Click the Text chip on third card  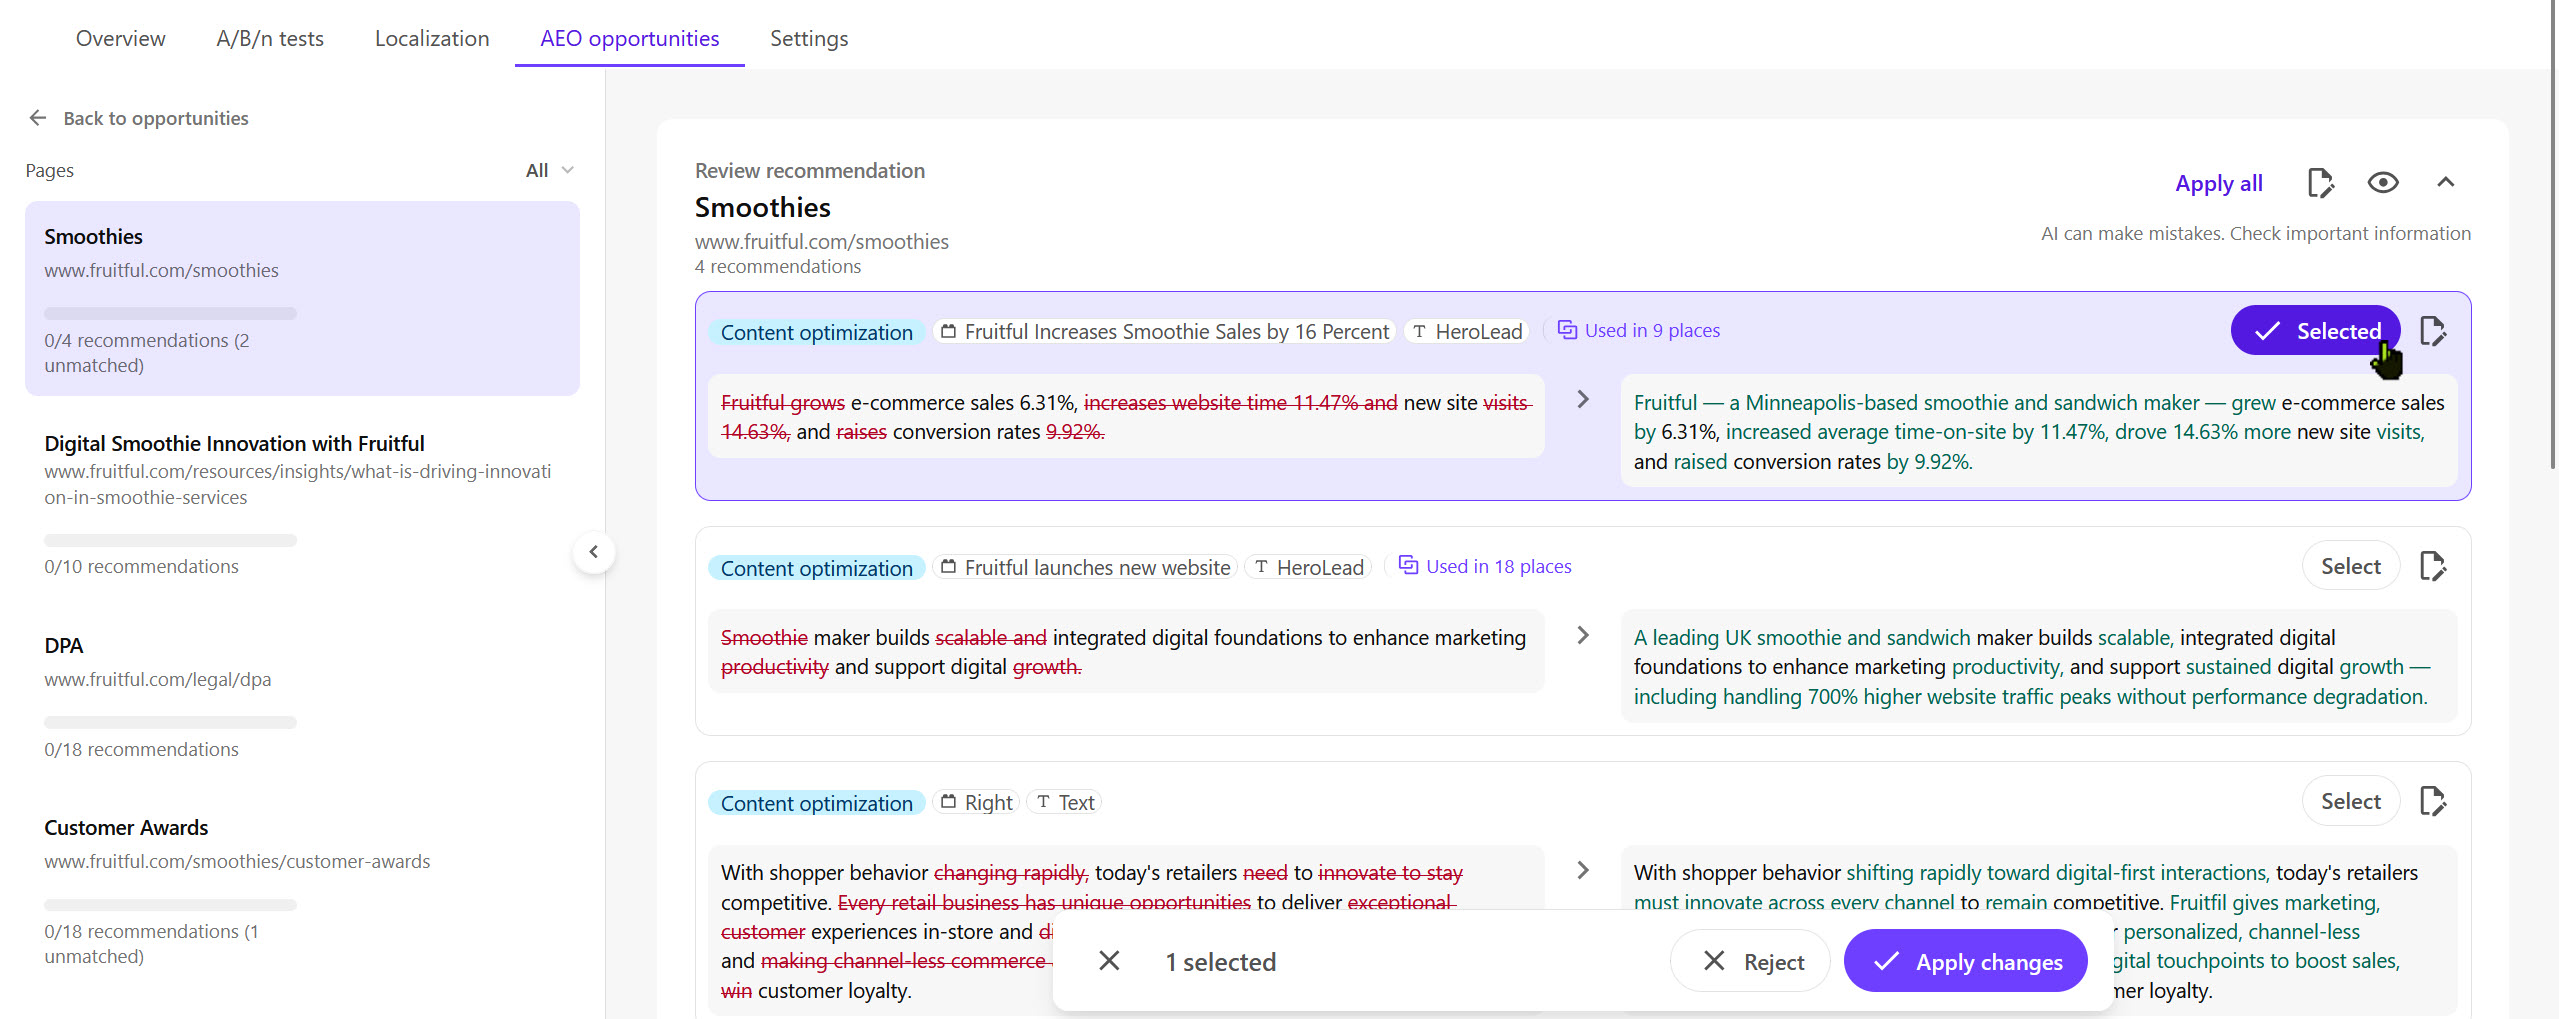1065,802
